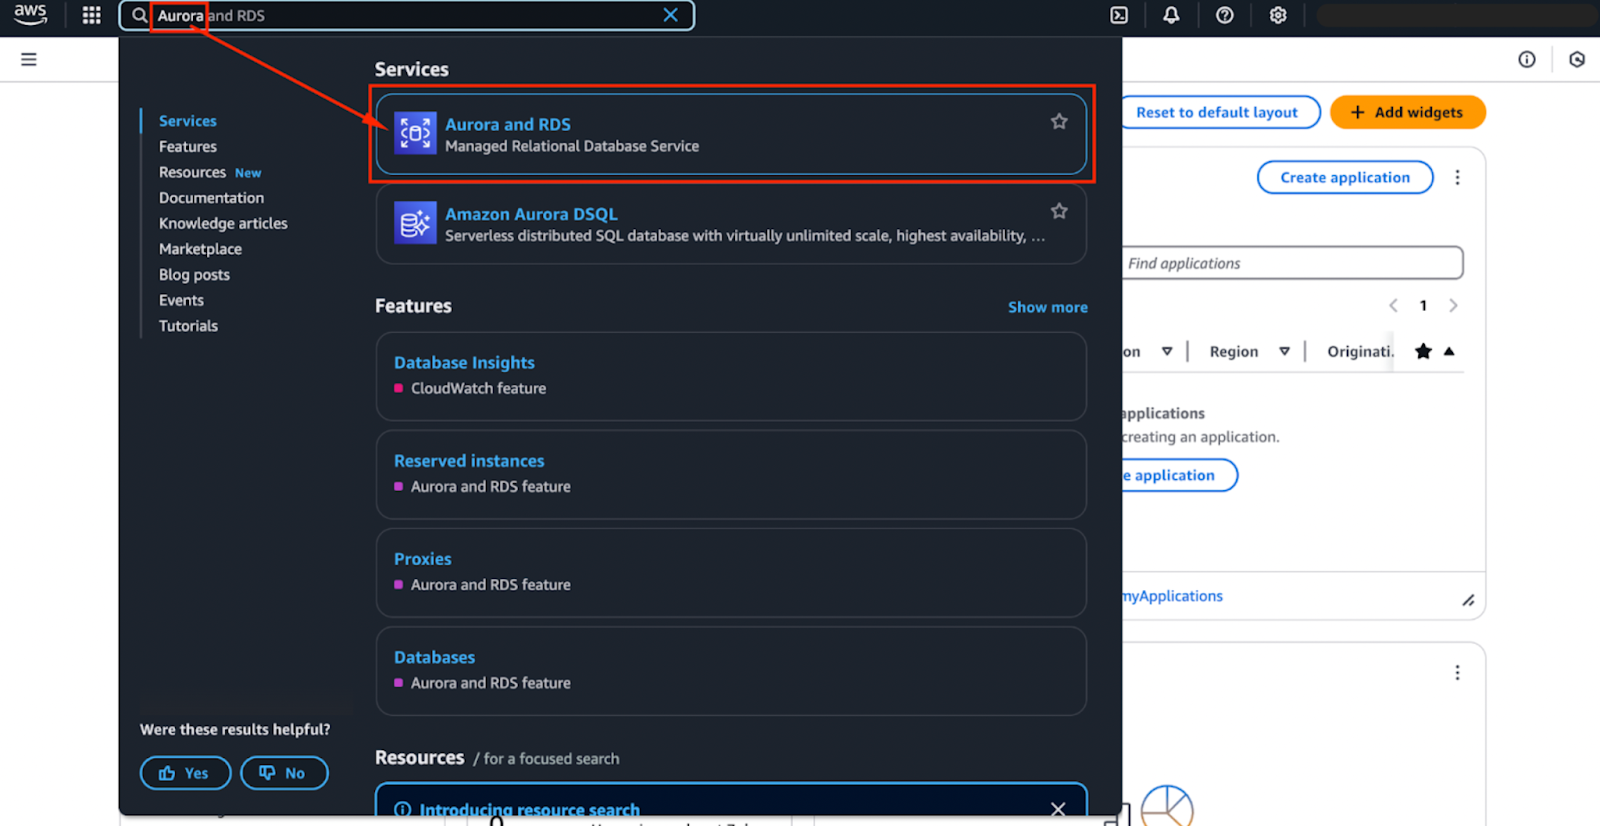Click the Add widgets button
1600x826 pixels.
pos(1407,112)
